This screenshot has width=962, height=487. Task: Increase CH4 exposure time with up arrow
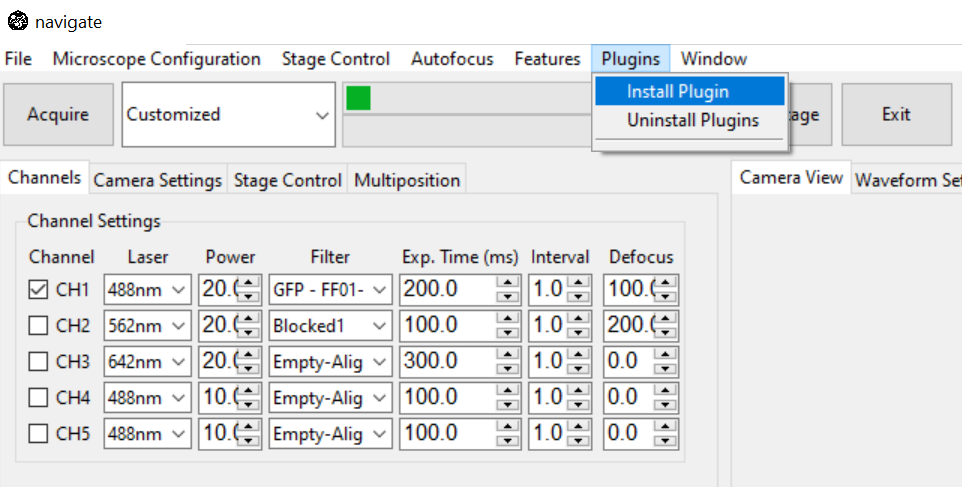(x=509, y=391)
